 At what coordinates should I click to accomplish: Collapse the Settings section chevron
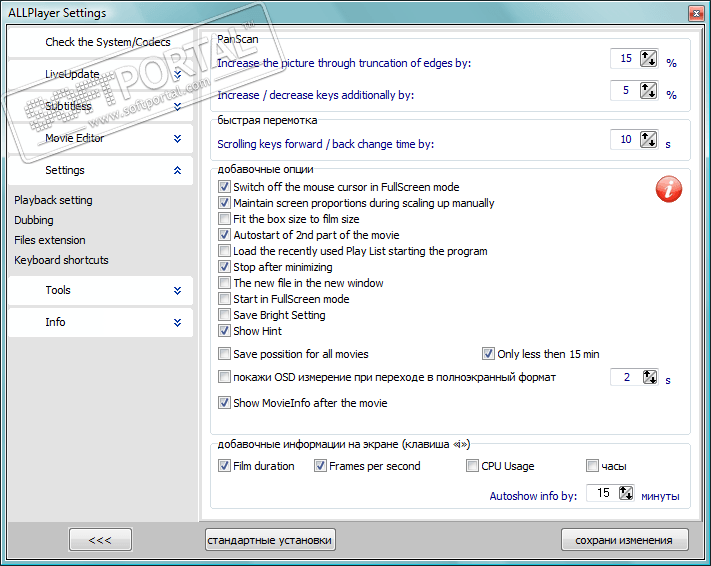[x=177, y=170]
